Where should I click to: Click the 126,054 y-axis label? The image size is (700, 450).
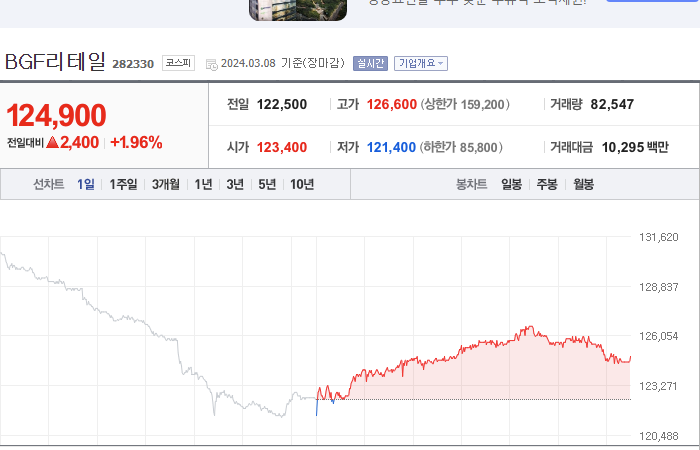pos(658,336)
